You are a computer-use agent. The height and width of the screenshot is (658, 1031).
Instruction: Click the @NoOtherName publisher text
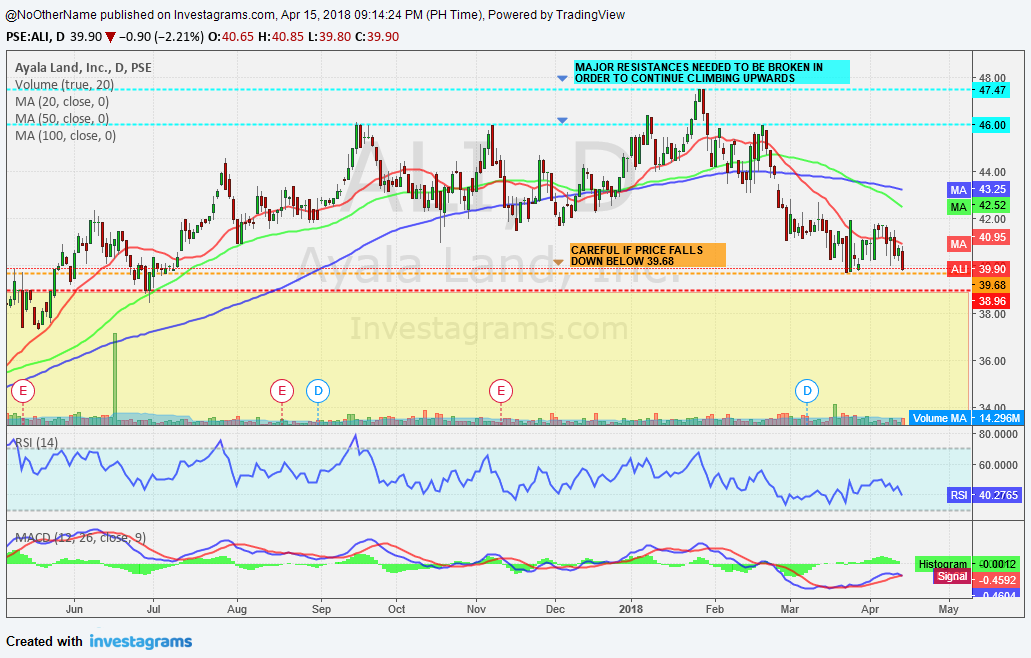click(51, 14)
